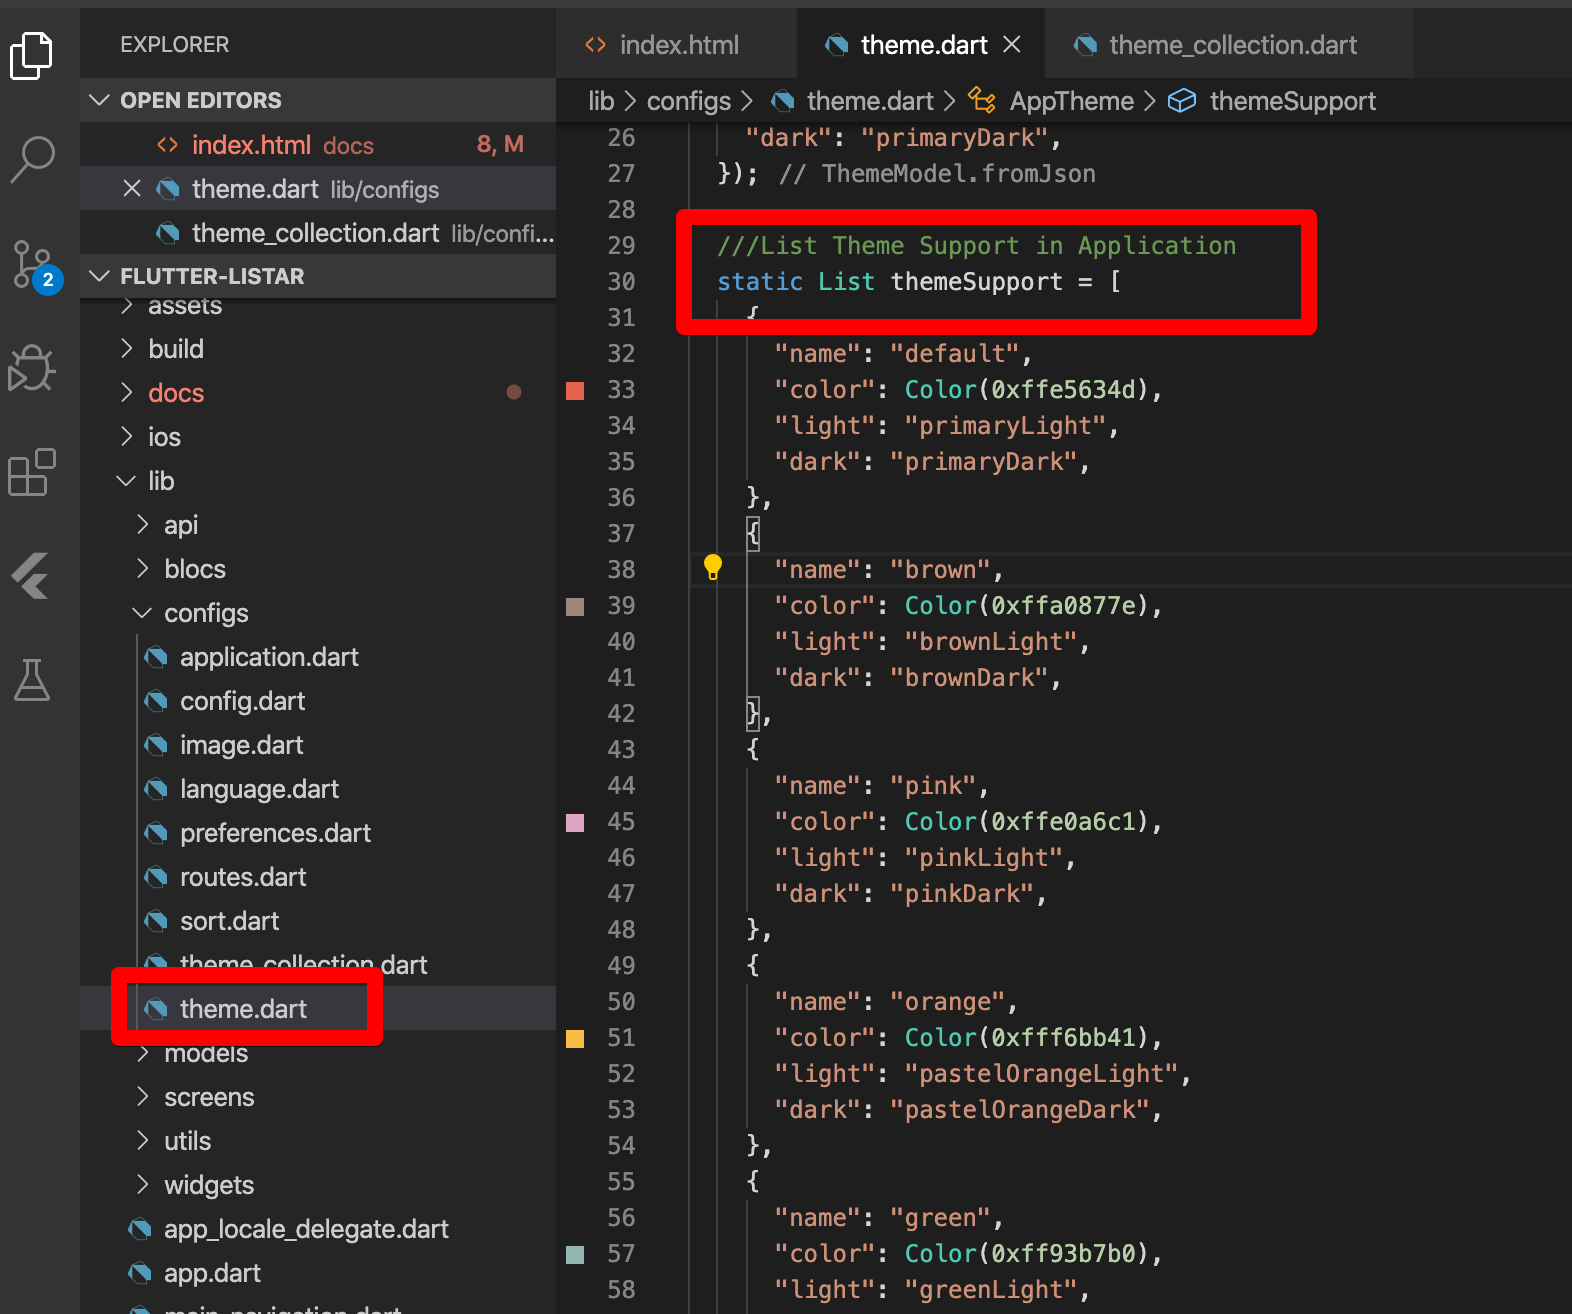Viewport: 1572px width, 1314px height.
Task: Close theme.dart in Open Editors list
Action: (132, 189)
